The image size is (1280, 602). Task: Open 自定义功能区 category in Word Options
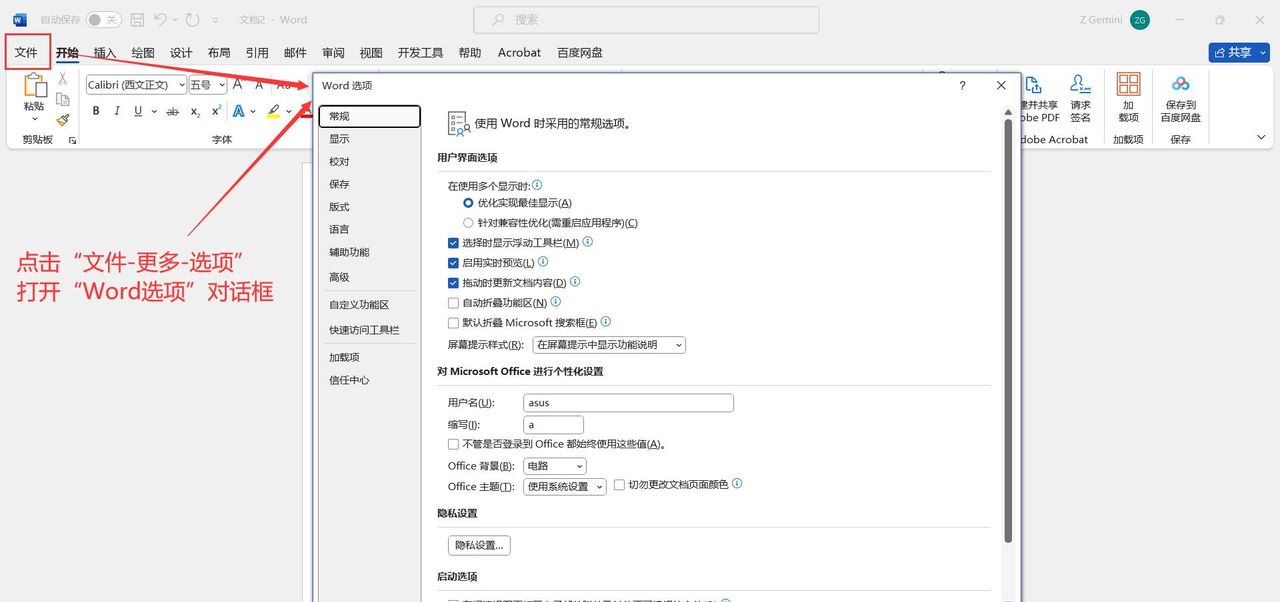(x=368, y=305)
